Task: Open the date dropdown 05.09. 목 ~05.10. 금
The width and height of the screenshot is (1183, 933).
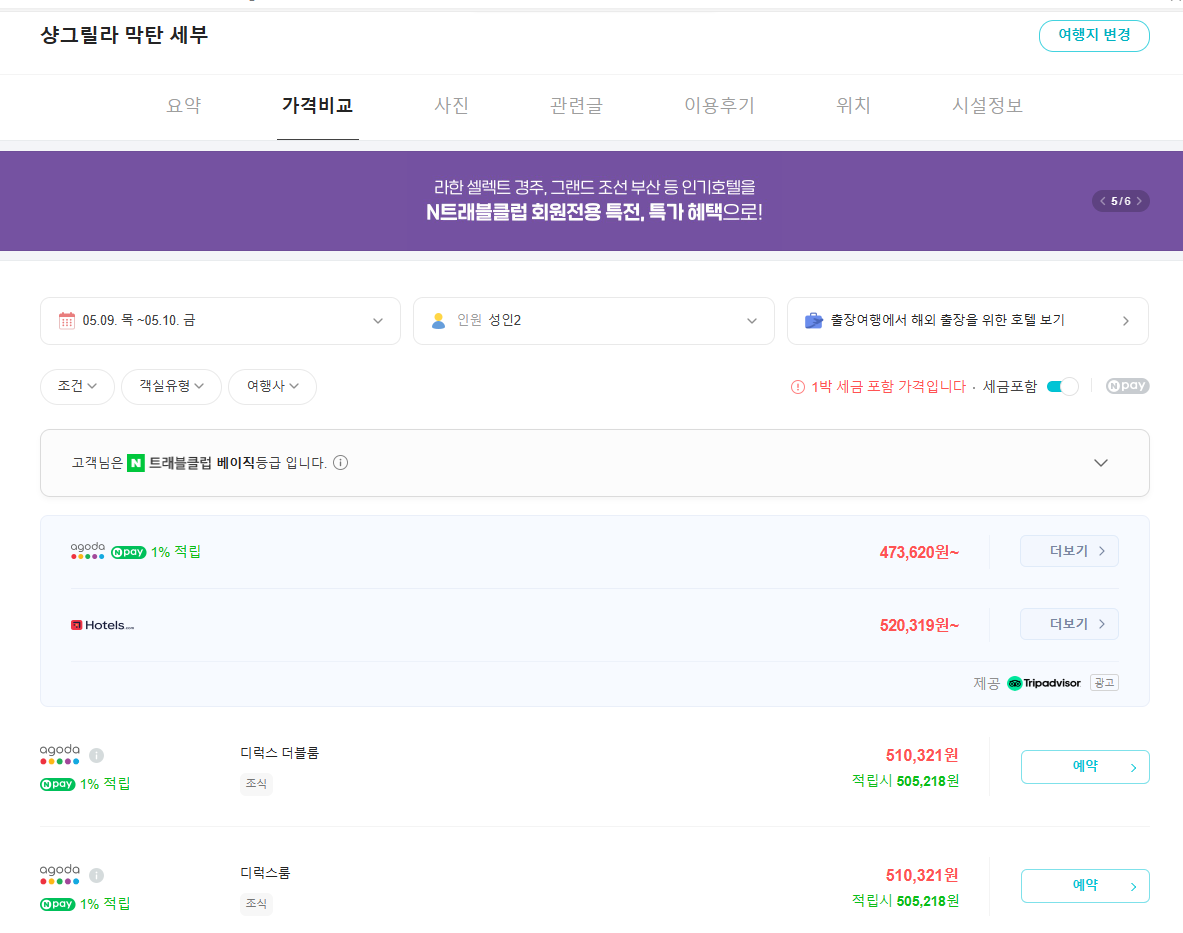Action: (x=220, y=321)
